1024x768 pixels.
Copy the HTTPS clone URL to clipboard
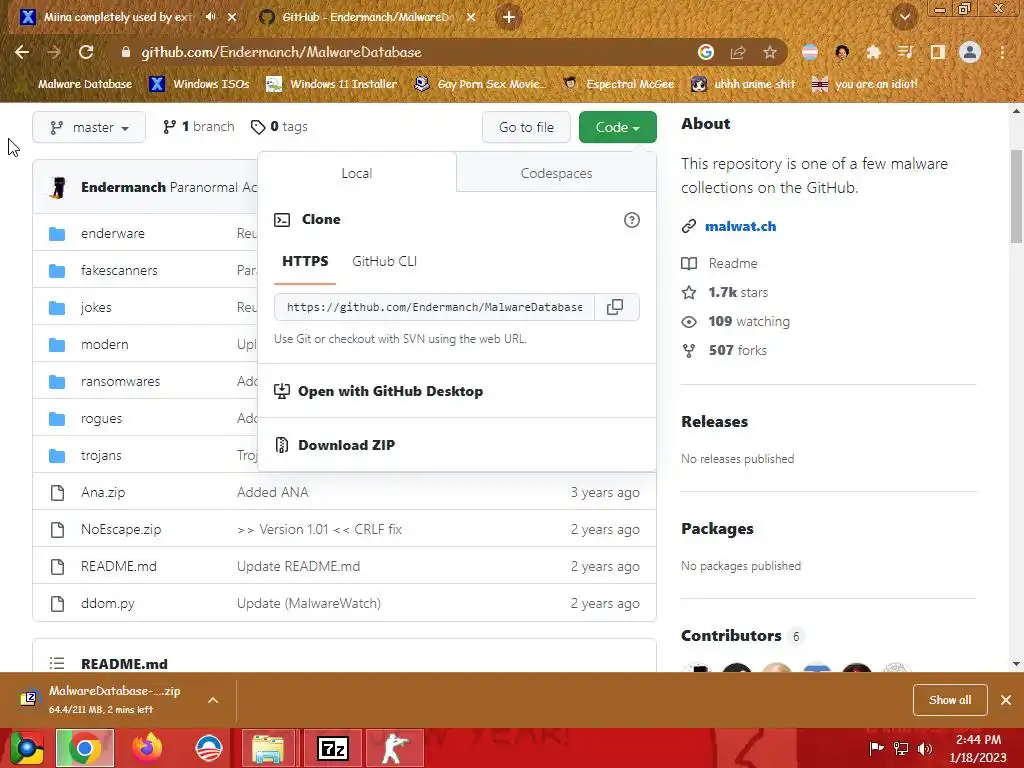tap(615, 307)
